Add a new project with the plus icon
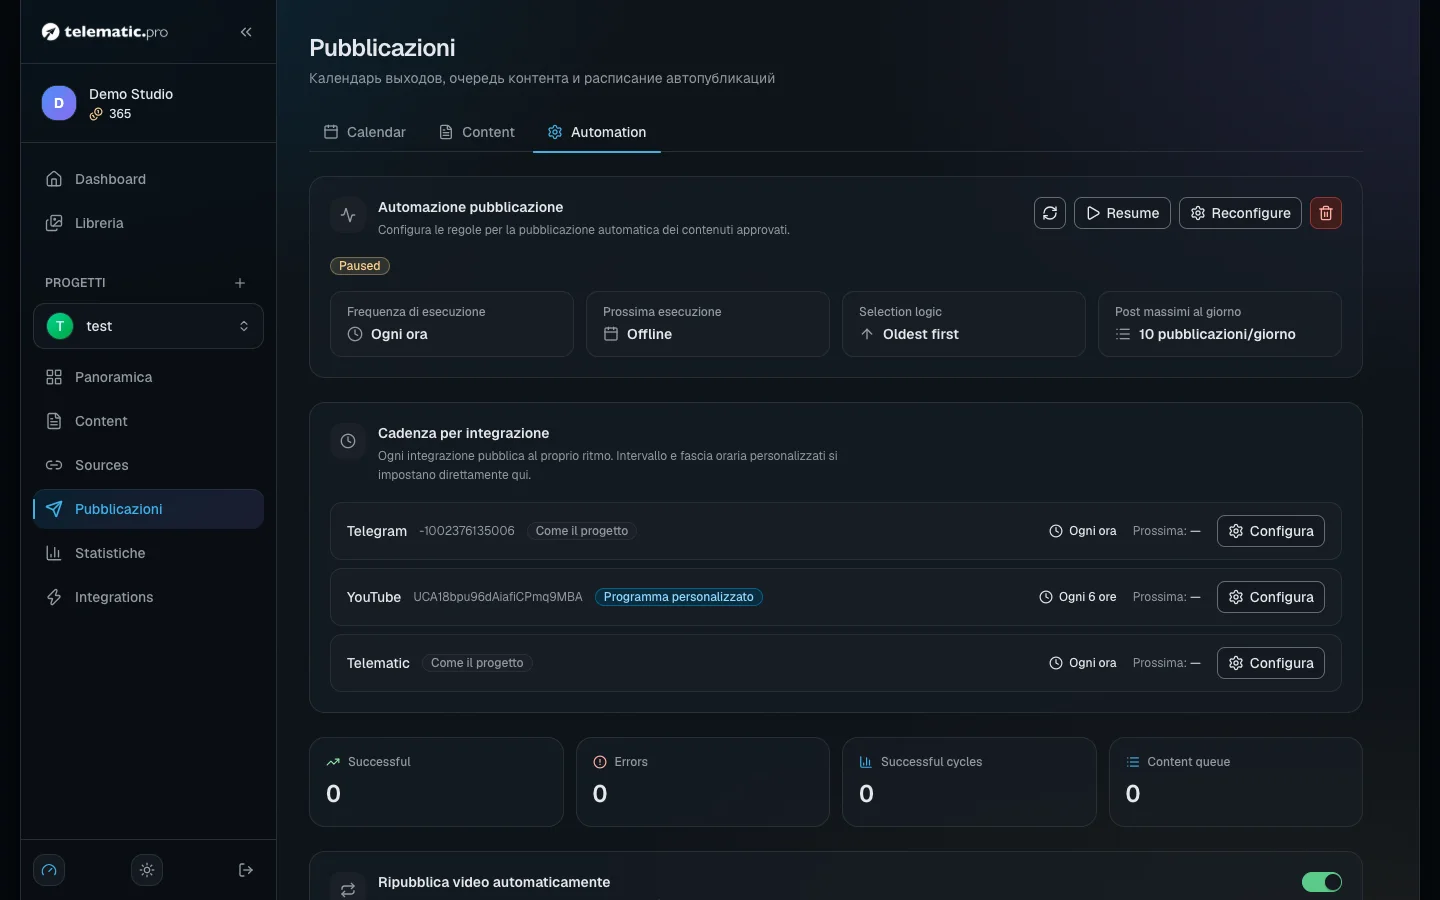This screenshot has width=1440, height=900. pyautogui.click(x=240, y=283)
